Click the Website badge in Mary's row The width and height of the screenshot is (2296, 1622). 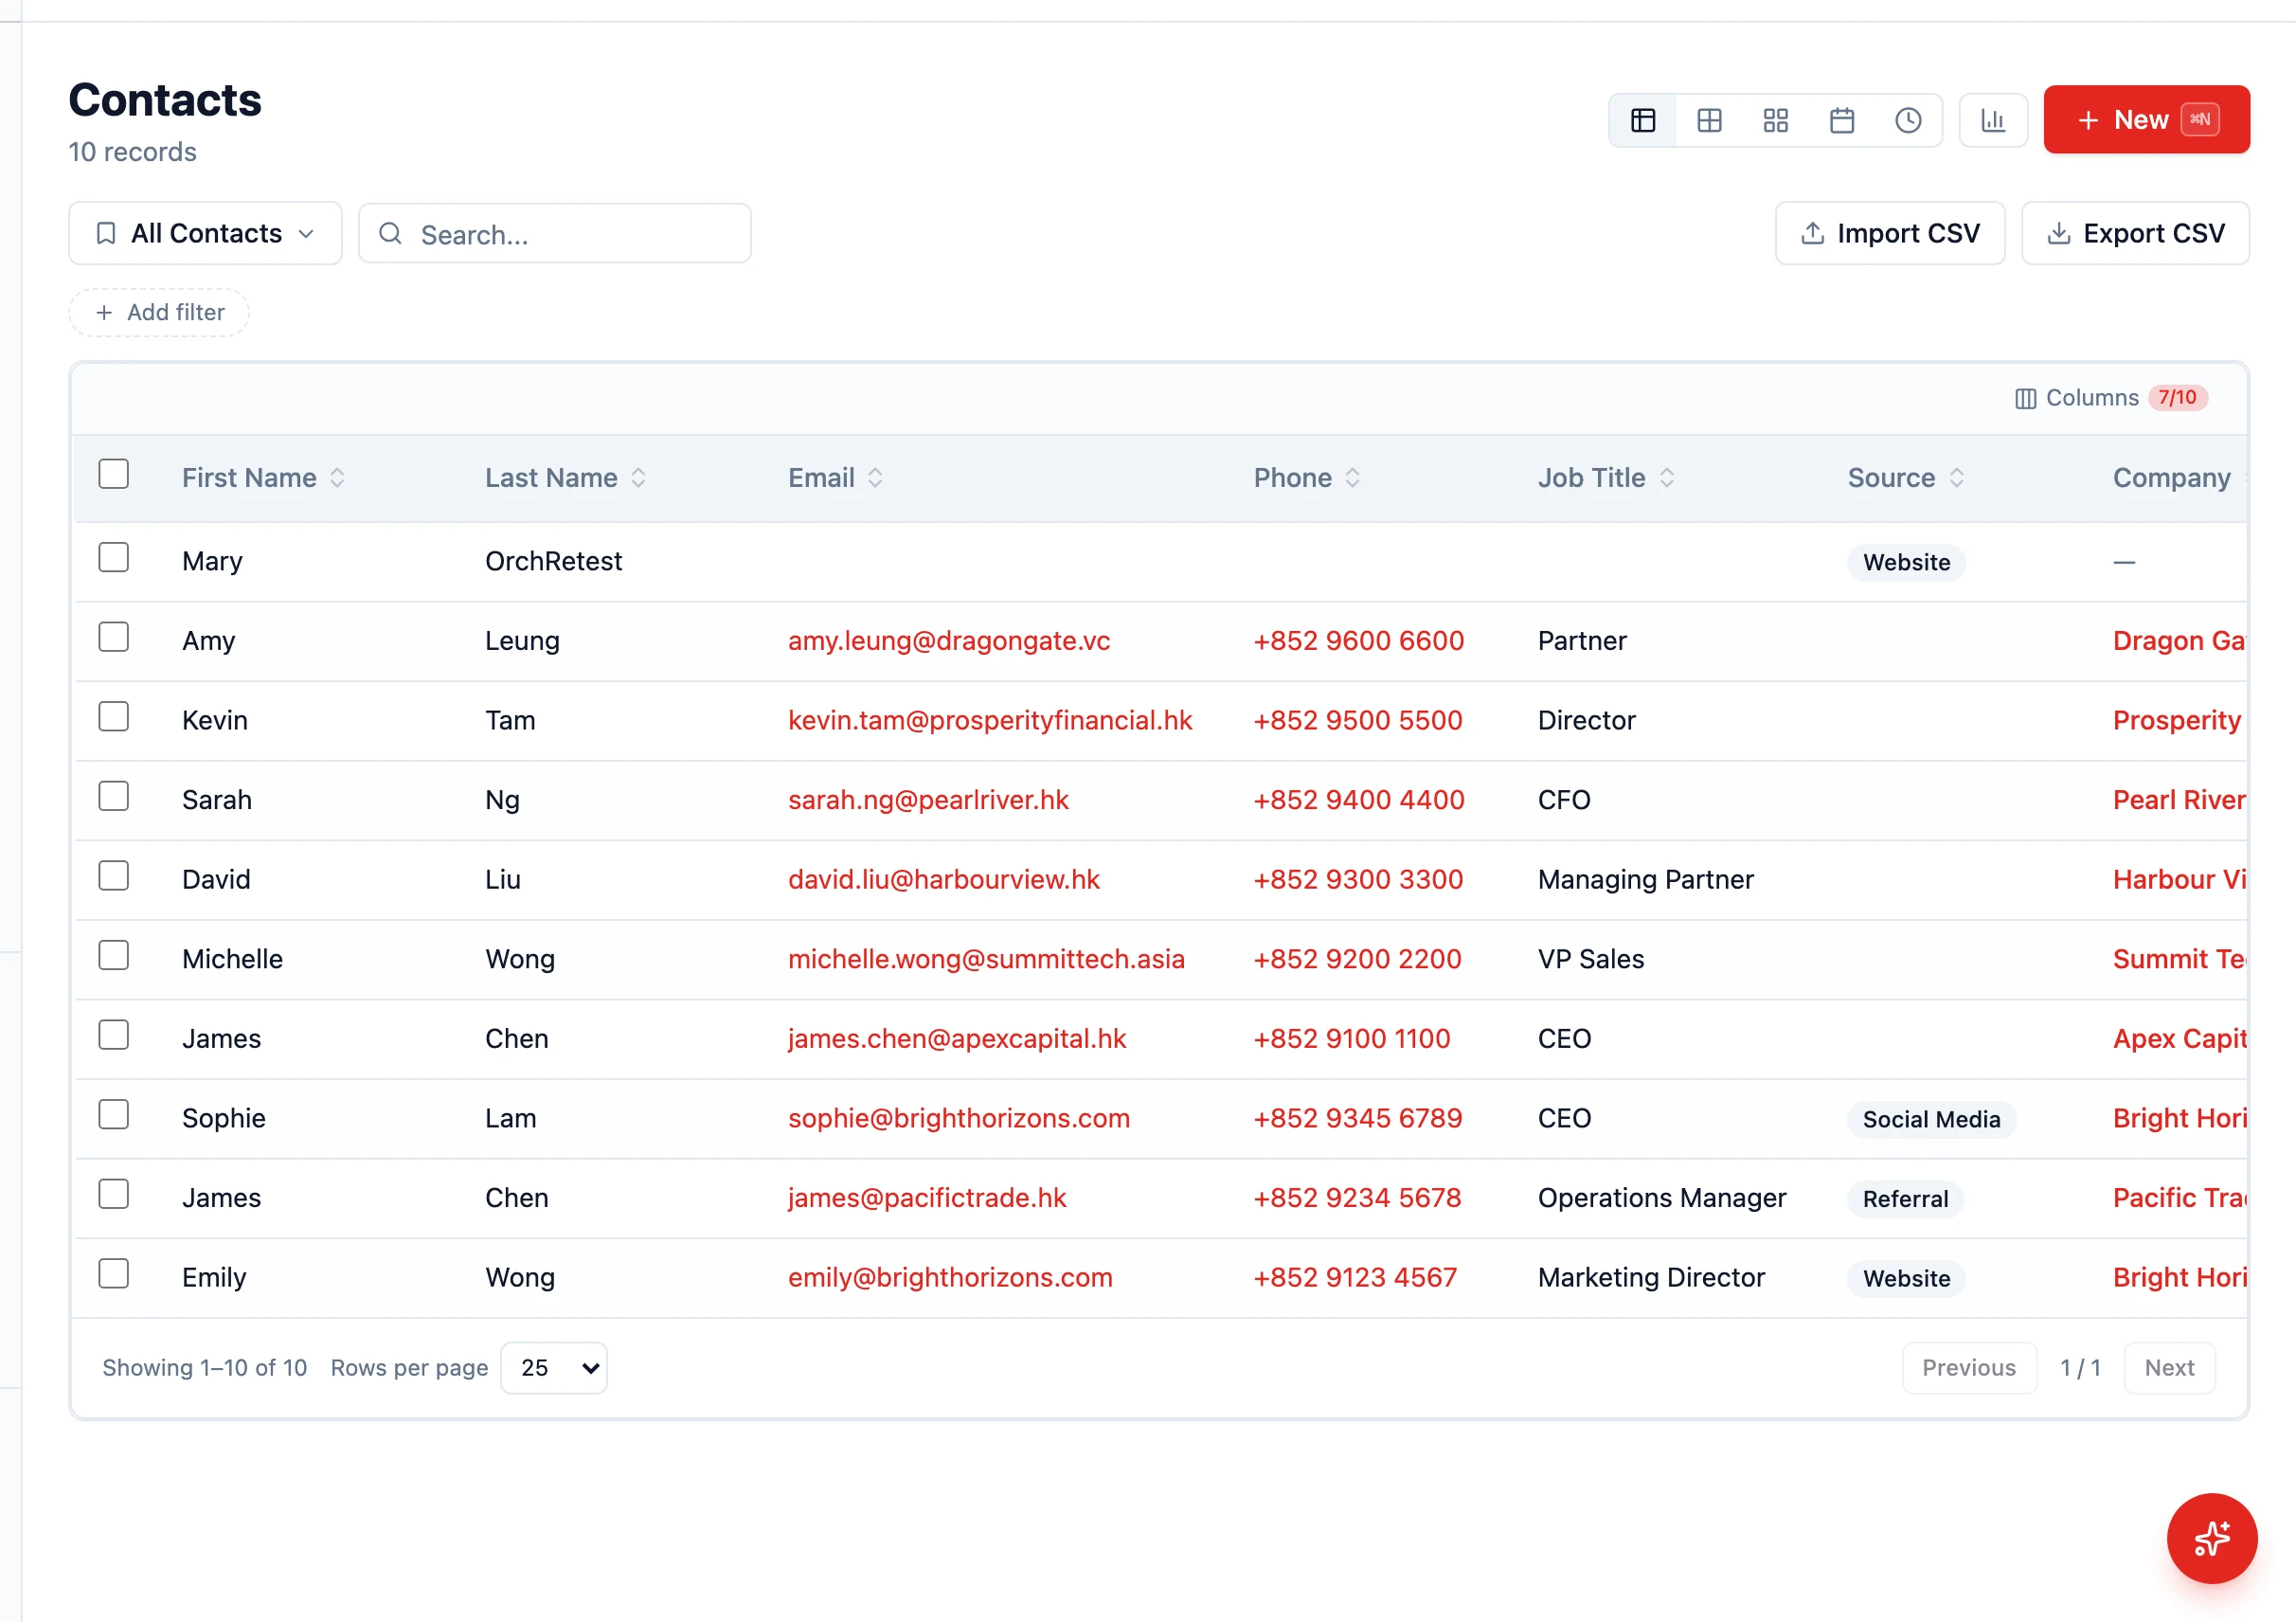pyautogui.click(x=1906, y=562)
